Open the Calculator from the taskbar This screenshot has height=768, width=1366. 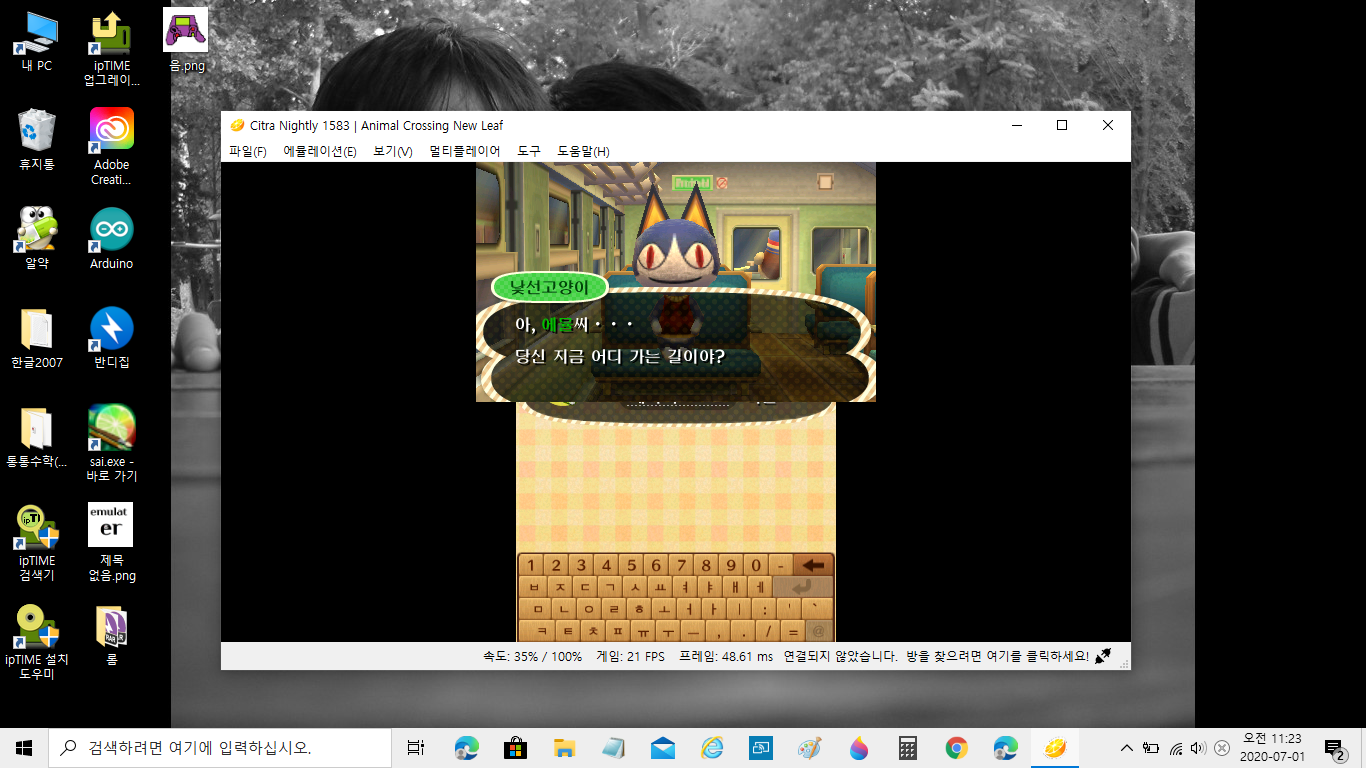pyautogui.click(x=907, y=748)
